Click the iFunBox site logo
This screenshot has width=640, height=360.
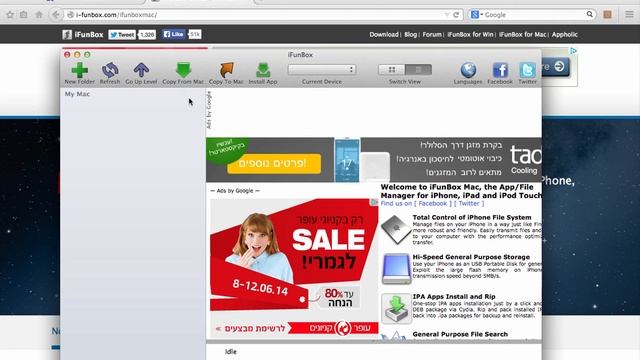pyautogui.click(x=83, y=35)
